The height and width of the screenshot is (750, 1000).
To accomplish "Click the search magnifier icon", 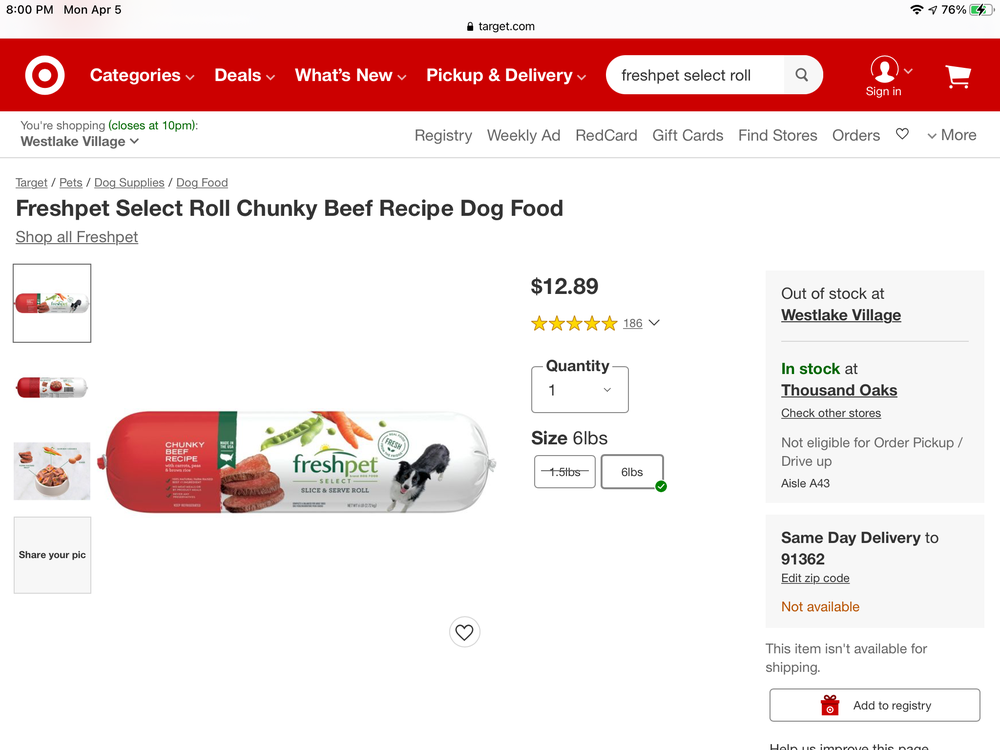I will click(x=801, y=75).
